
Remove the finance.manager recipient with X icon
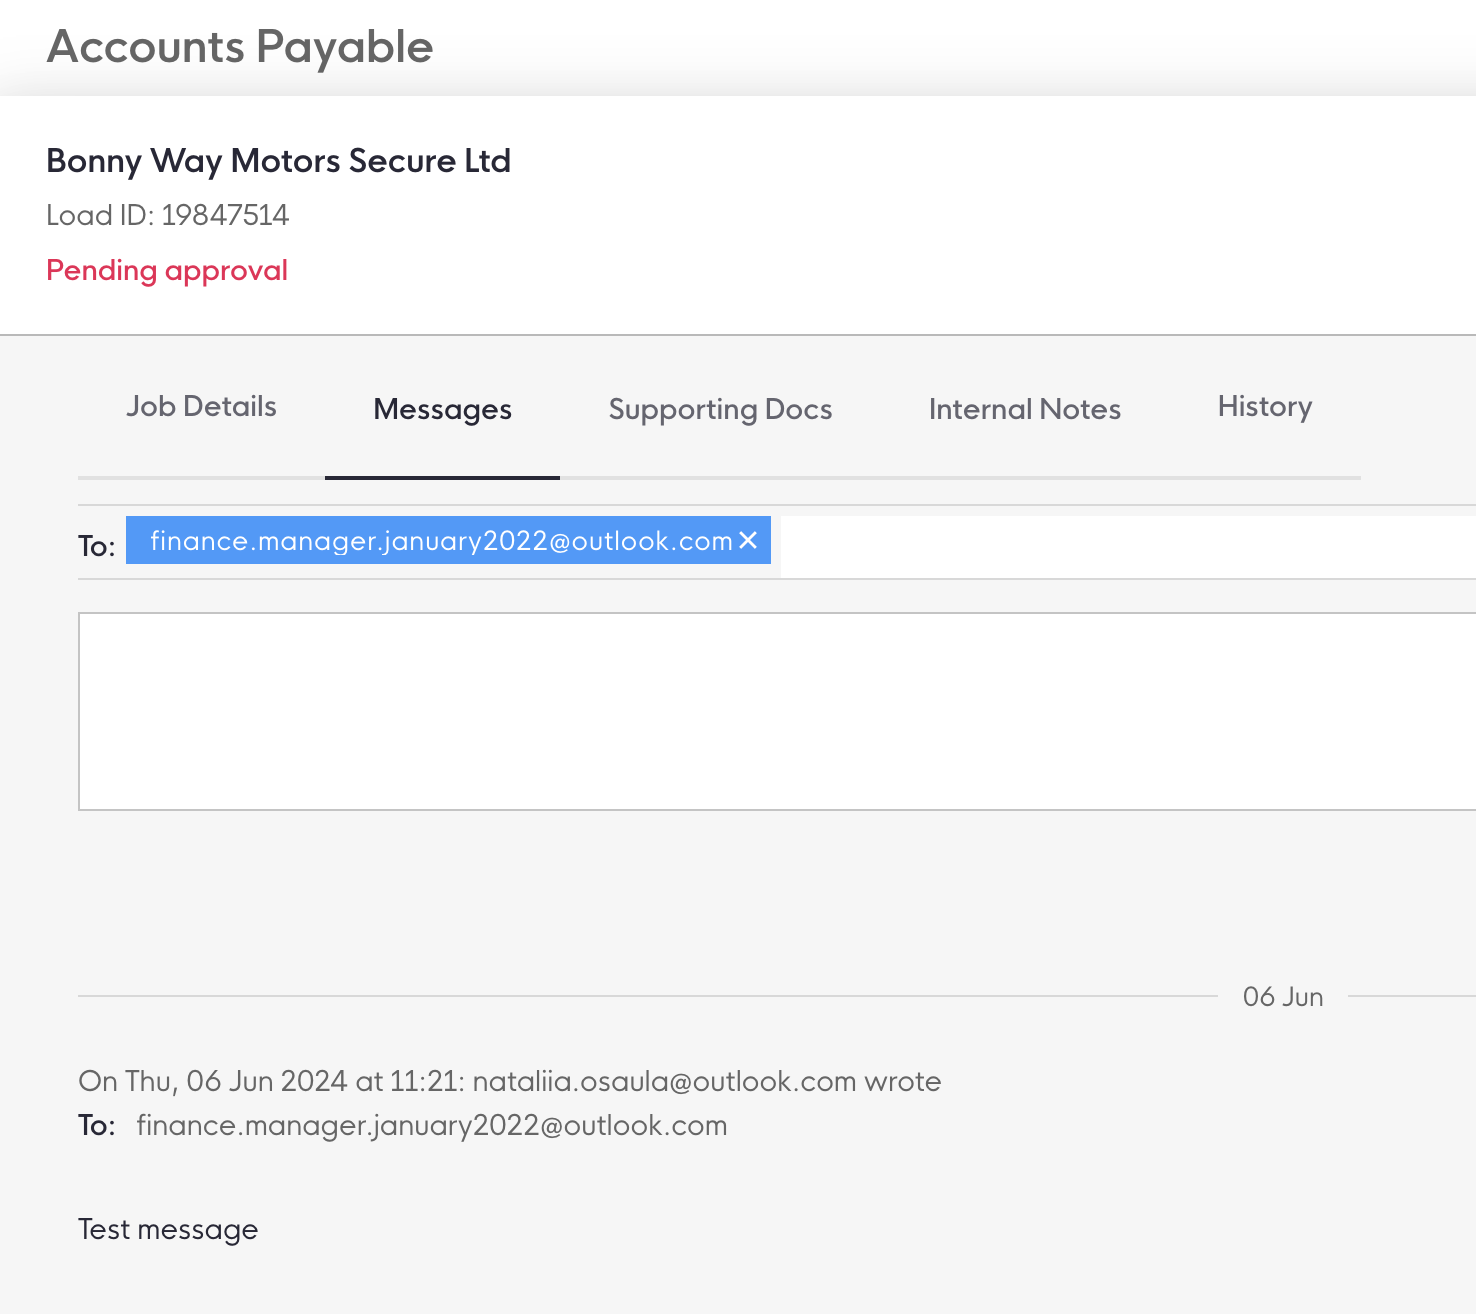[x=748, y=541]
